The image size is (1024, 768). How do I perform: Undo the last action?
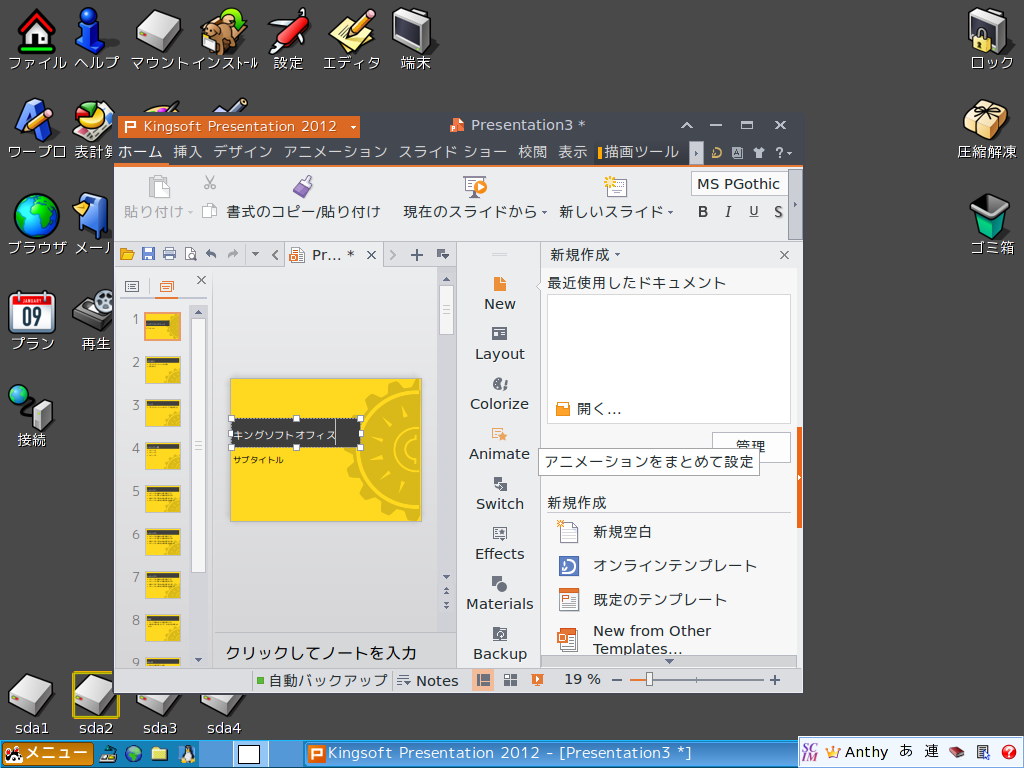[211, 254]
